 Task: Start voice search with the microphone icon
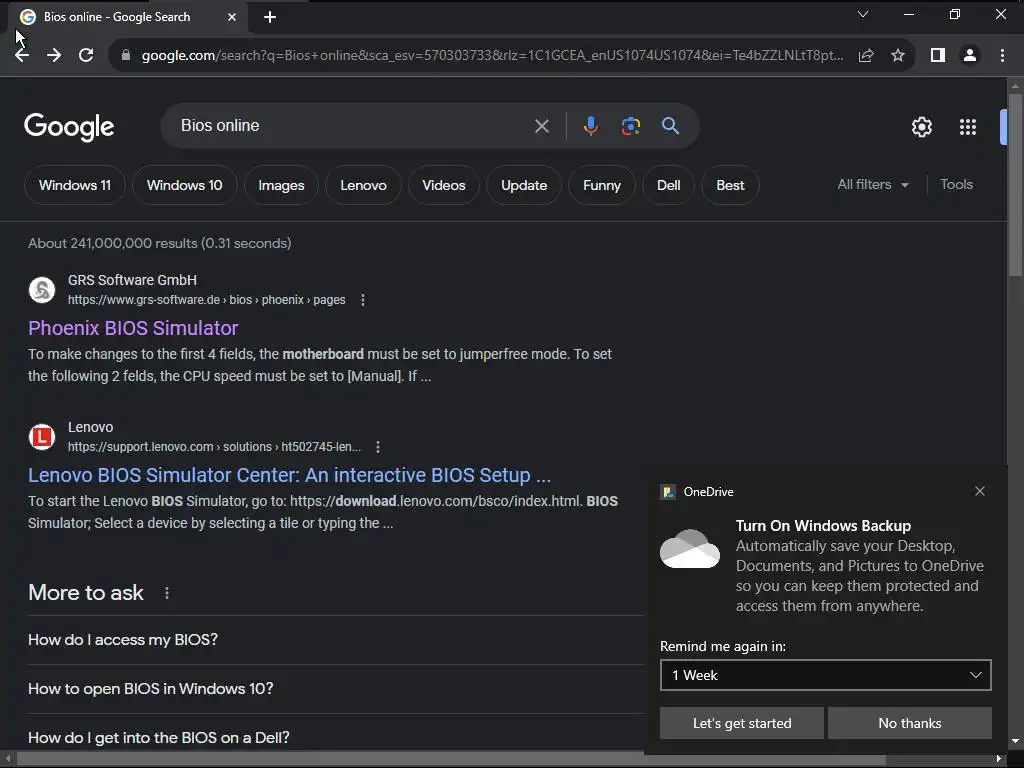[590, 126]
